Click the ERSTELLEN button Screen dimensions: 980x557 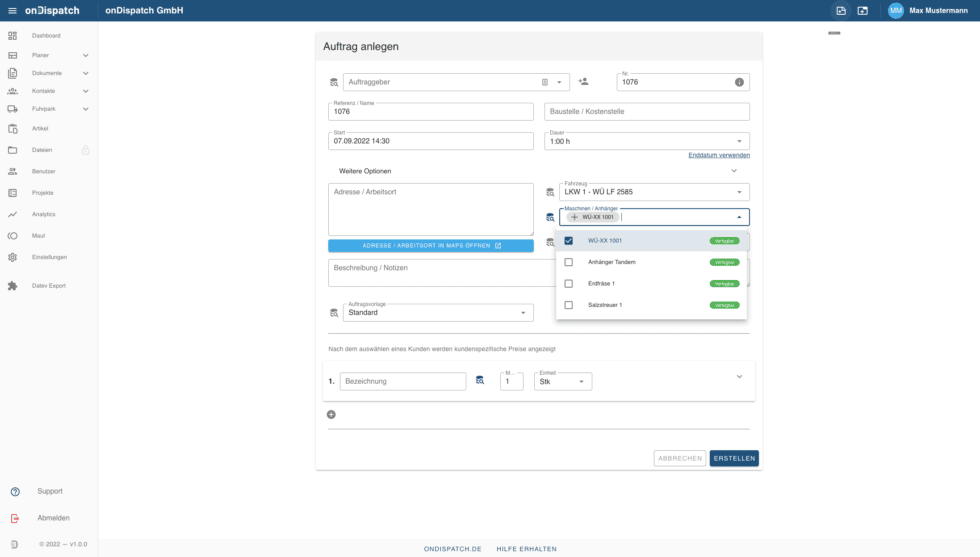click(x=734, y=458)
